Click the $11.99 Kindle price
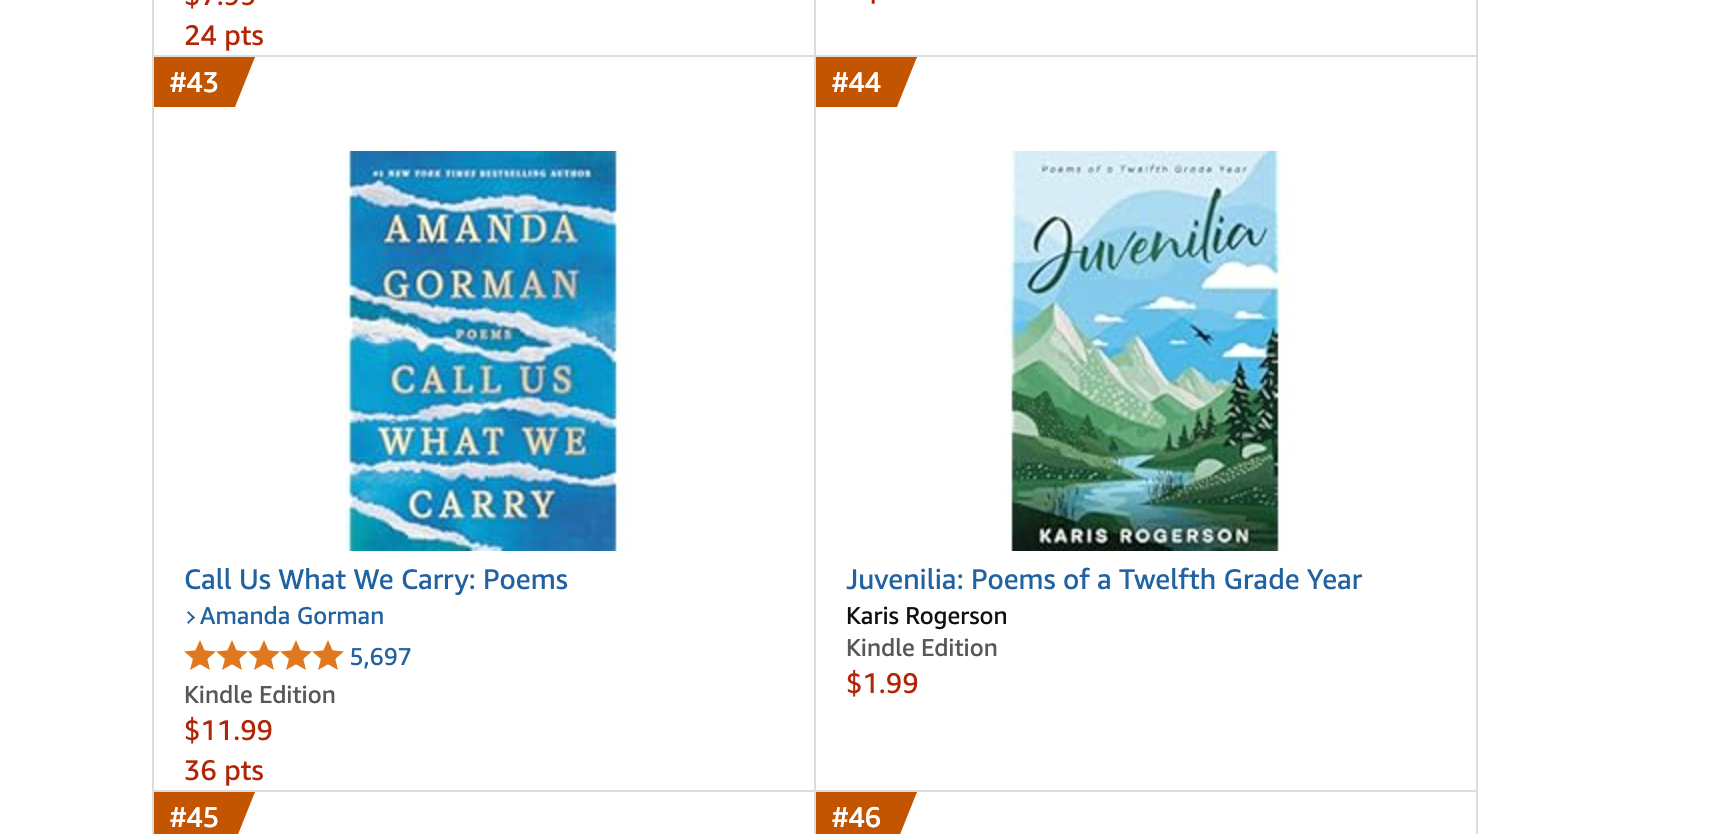The width and height of the screenshot is (1728, 834). 228,730
